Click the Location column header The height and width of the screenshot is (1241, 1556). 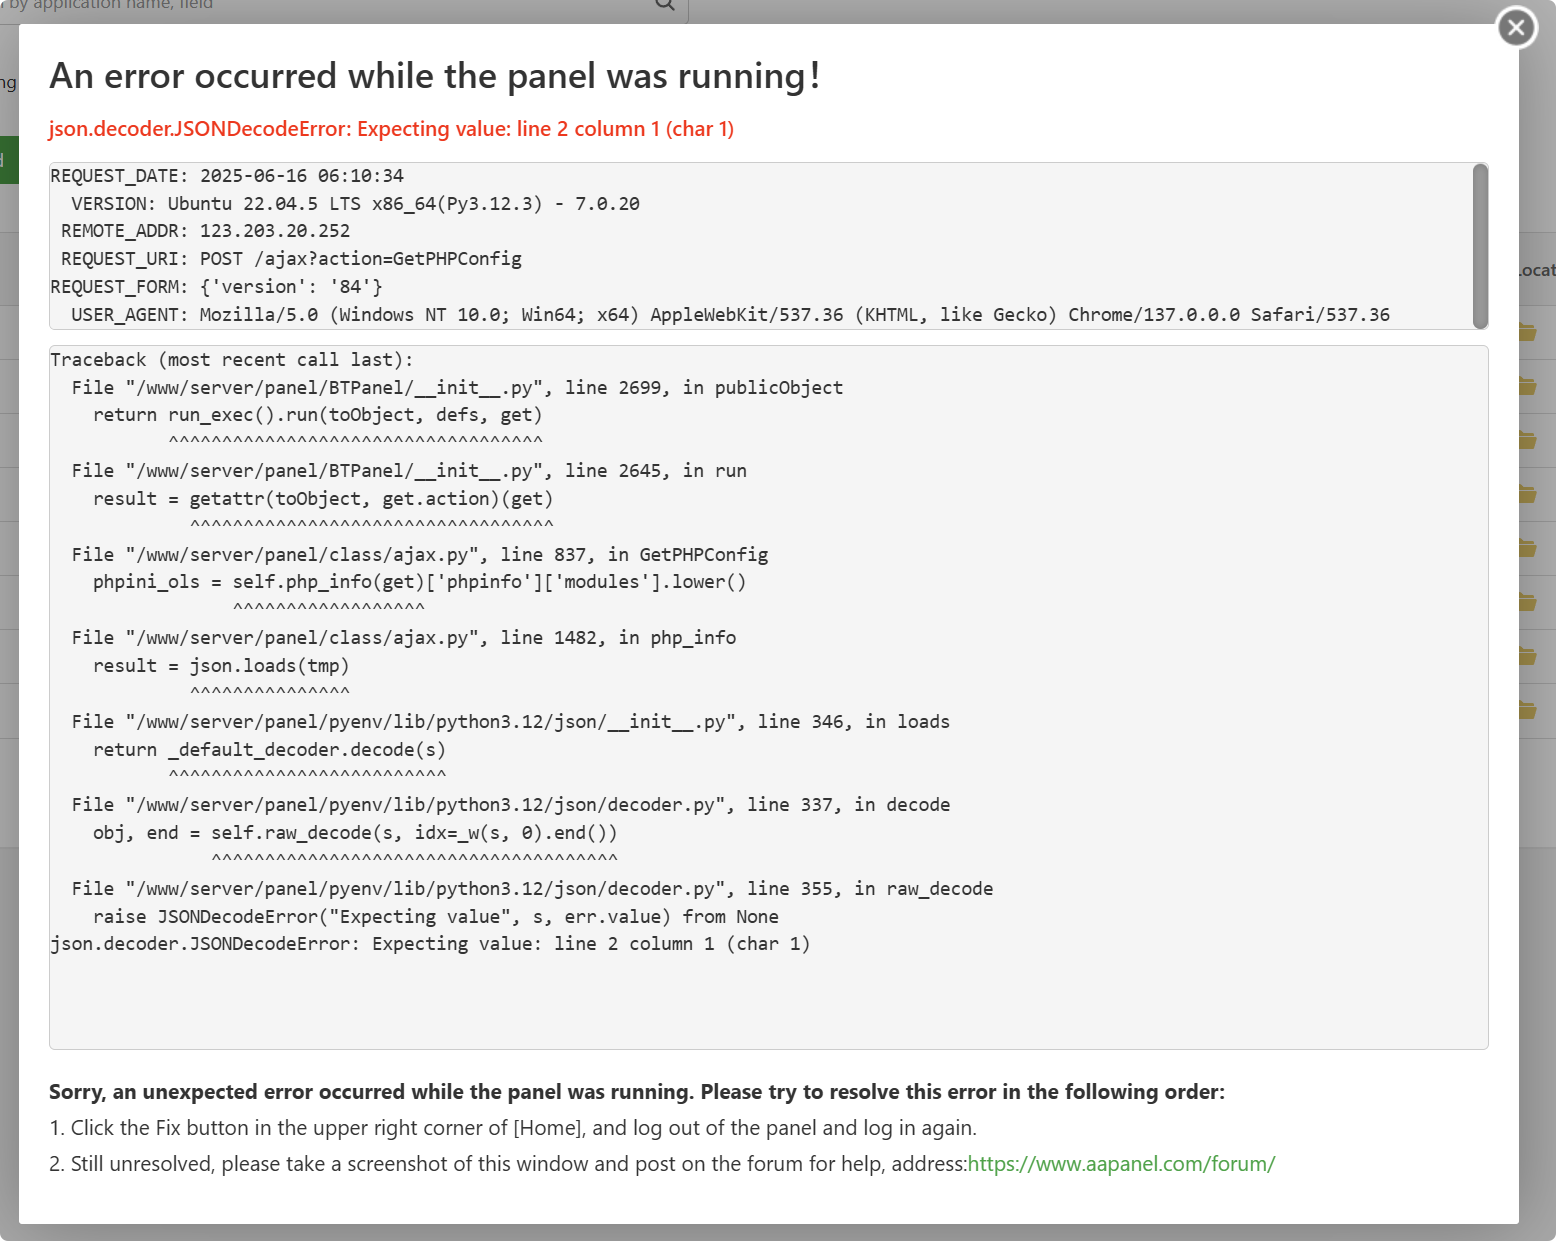click(x=1537, y=270)
